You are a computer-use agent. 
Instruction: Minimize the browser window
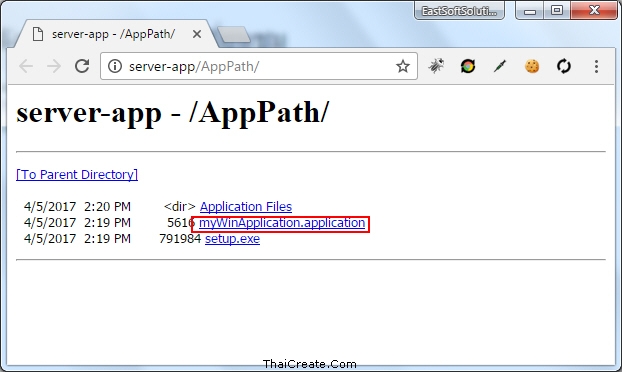point(530,11)
